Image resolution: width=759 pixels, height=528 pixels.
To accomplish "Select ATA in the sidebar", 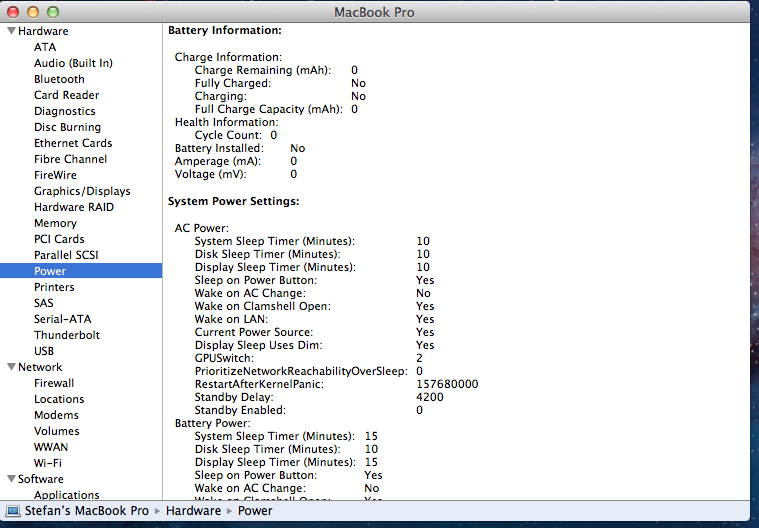I will [45, 47].
